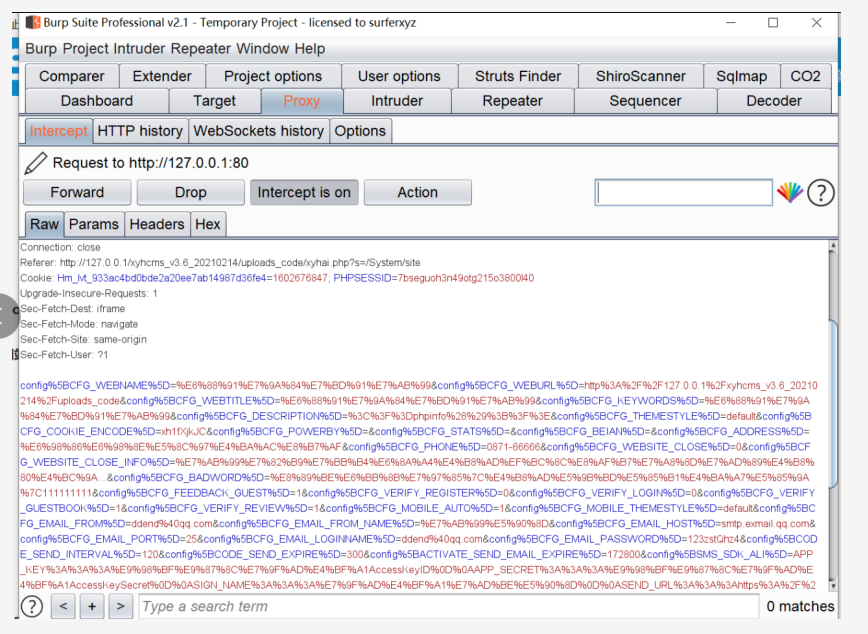Open the Action dropdown menu
This screenshot has height=634, width=868.
click(x=417, y=193)
